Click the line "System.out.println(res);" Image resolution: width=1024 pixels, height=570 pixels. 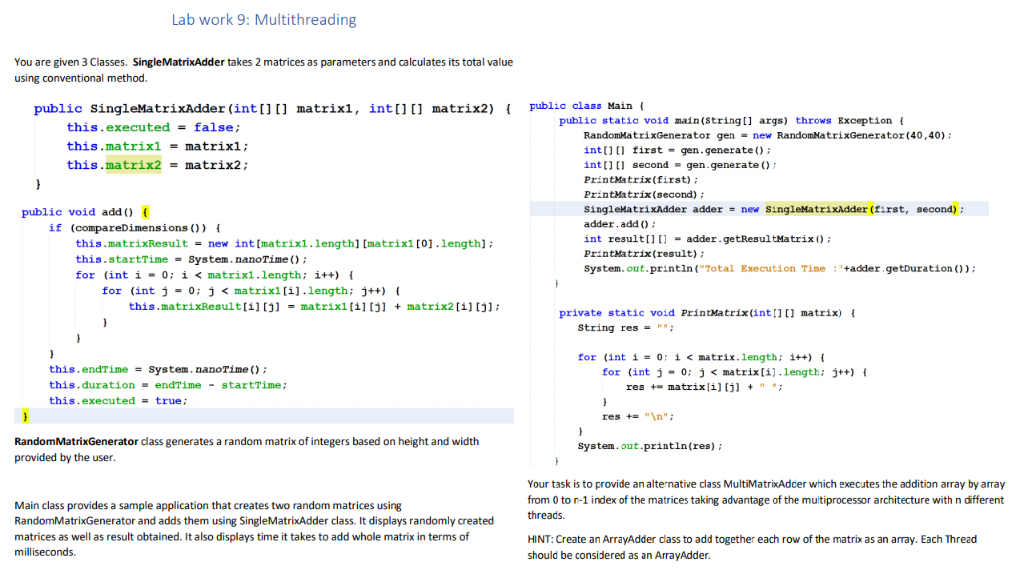[x=650, y=446]
